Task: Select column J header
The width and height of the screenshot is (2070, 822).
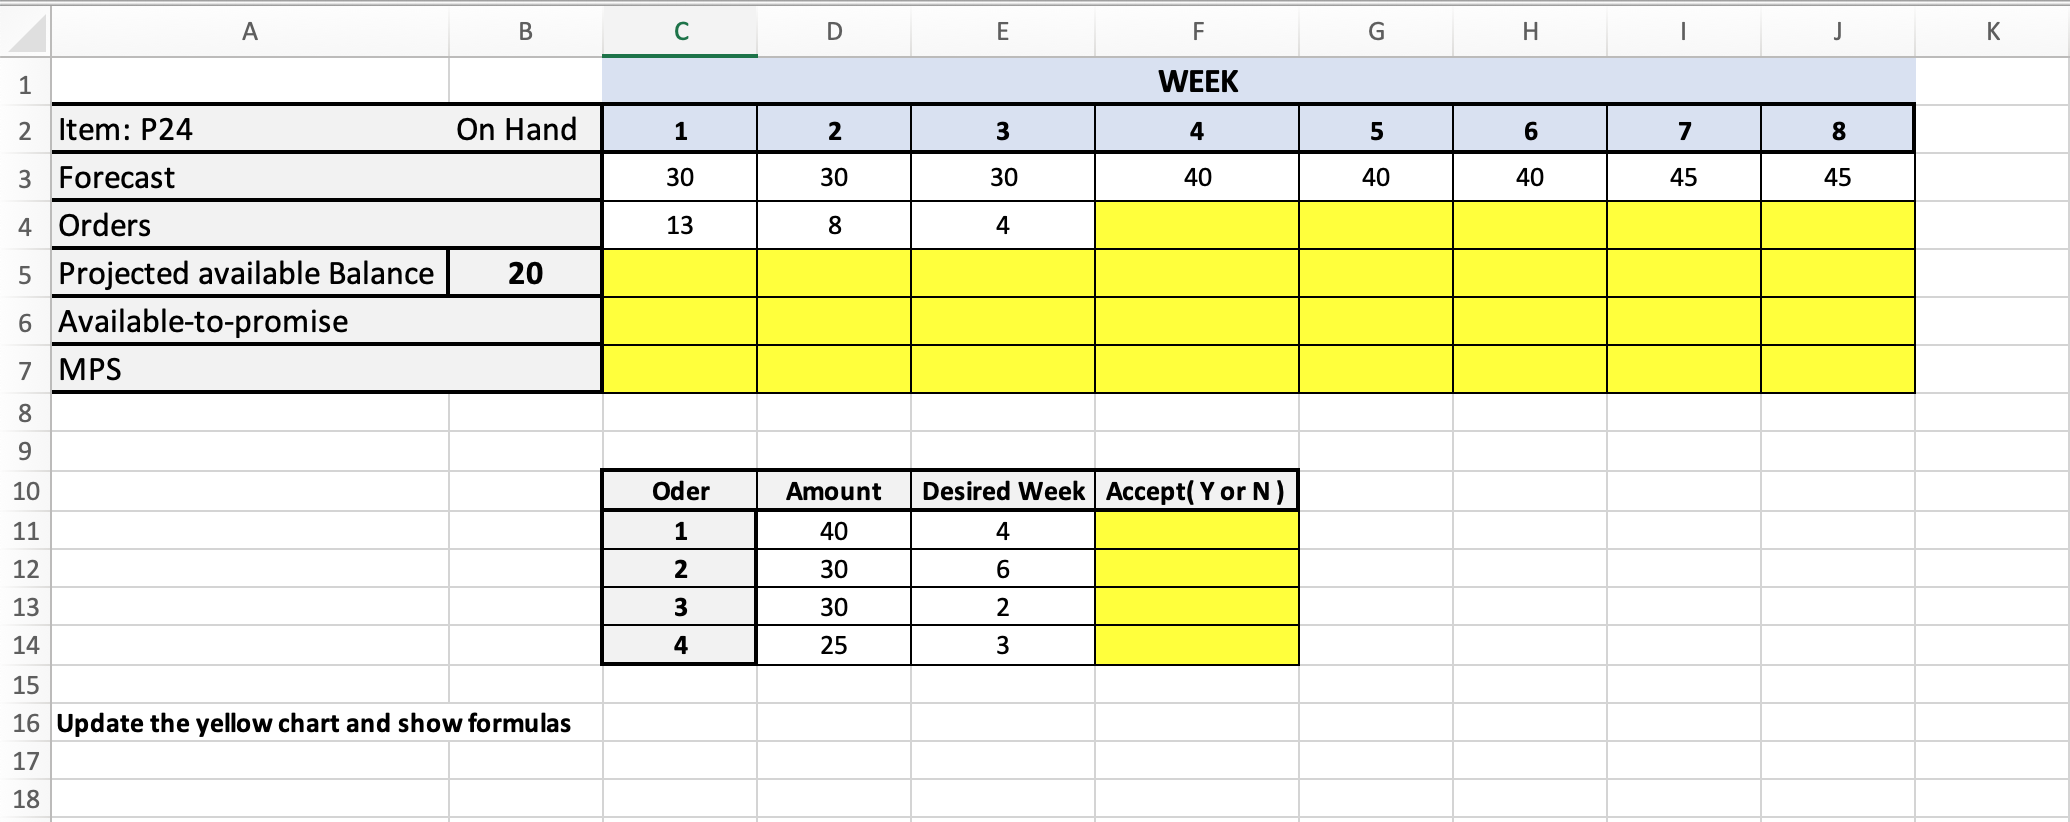Action: point(1836,30)
